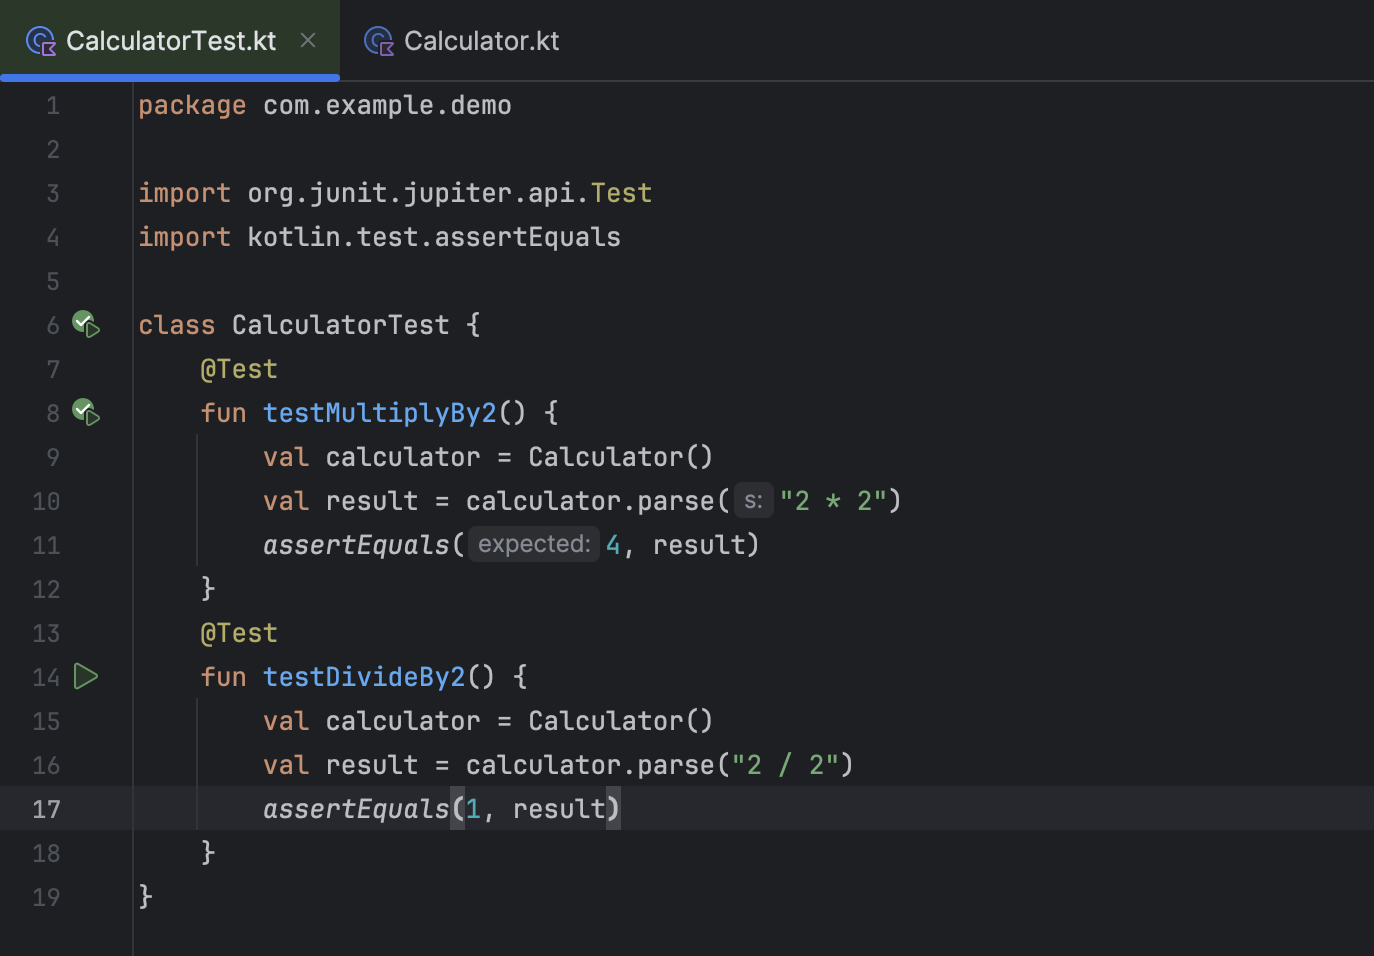This screenshot has width=1374, height=956.
Task: Click the Kotlin class icon on CalculatorTest.kt tab
Action: click(x=40, y=40)
